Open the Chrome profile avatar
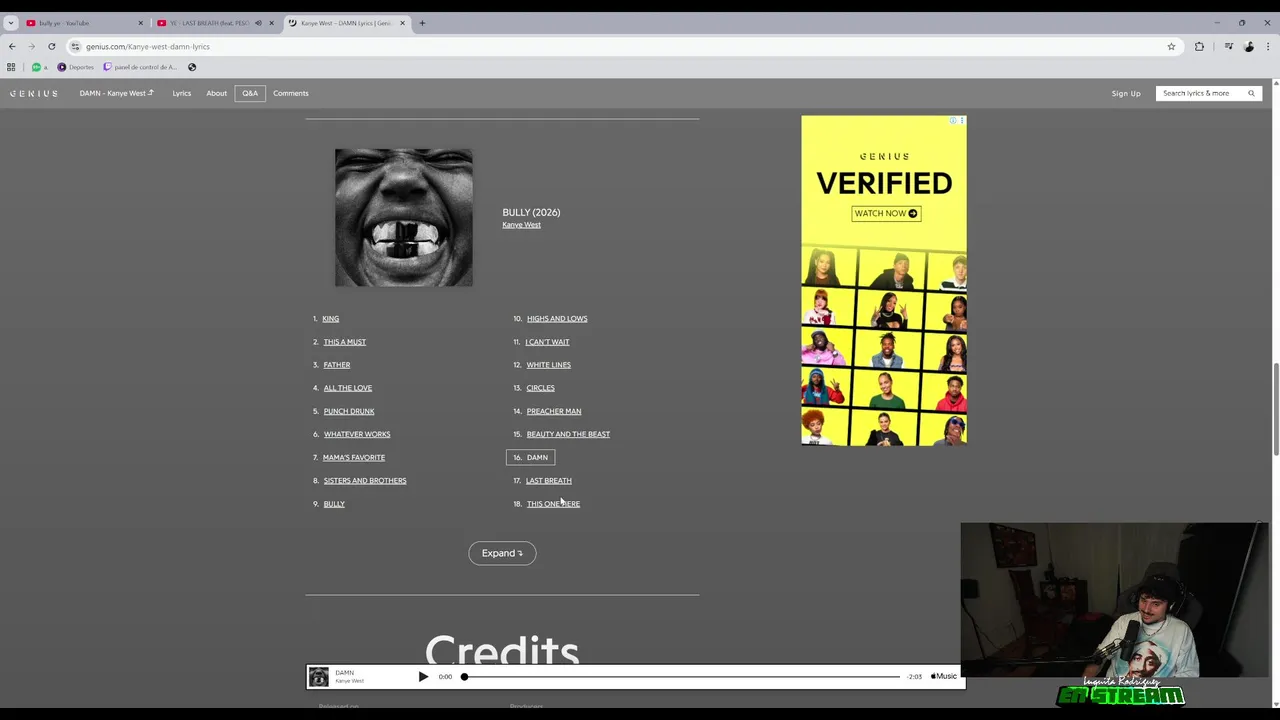The width and height of the screenshot is (1280, 720). 1249,46
